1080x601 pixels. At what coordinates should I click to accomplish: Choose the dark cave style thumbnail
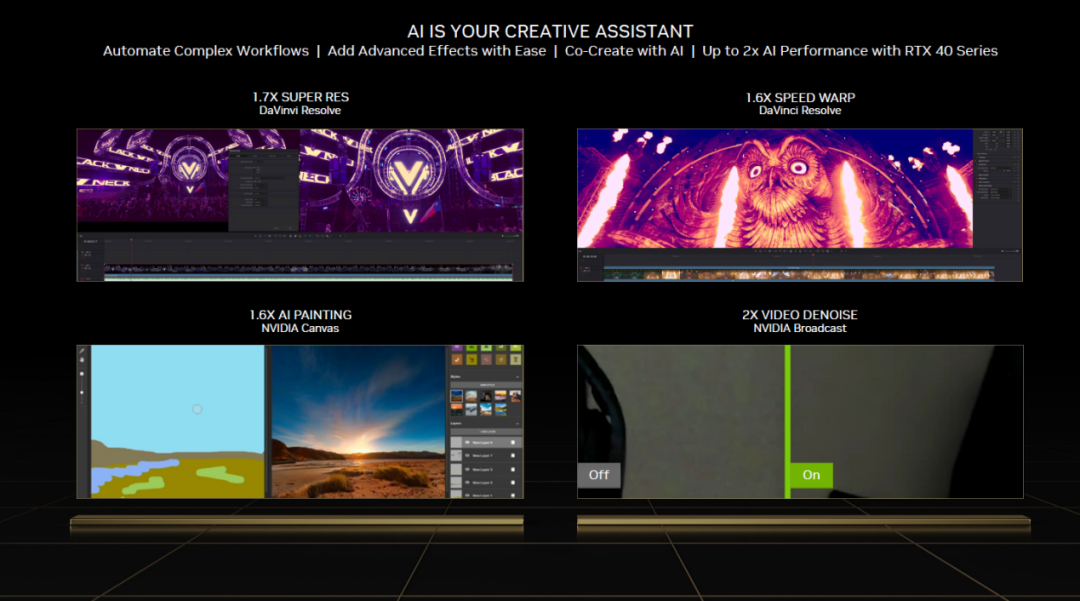tap(486, 396)
